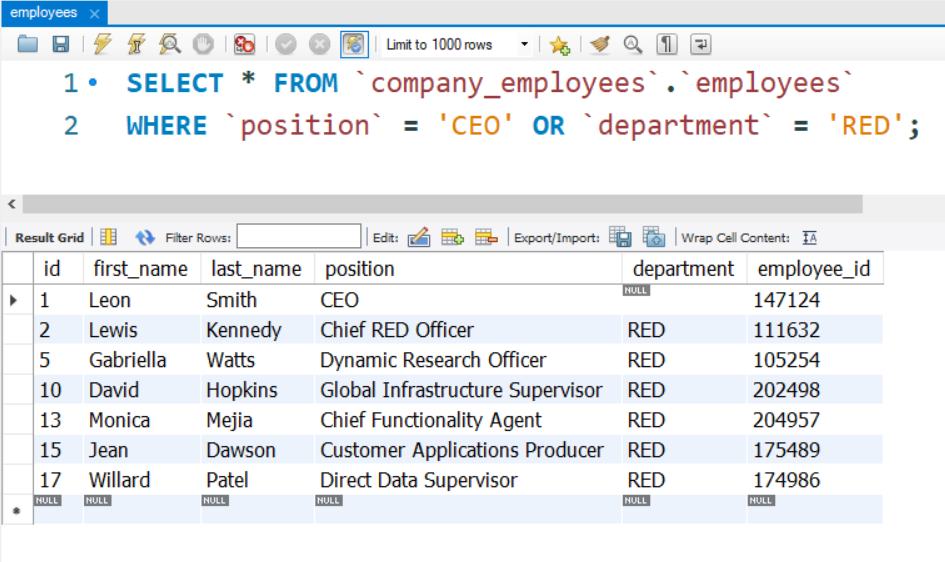Toggle Wrap Cell Content icon
945x562 pixels.
point(809,238)
